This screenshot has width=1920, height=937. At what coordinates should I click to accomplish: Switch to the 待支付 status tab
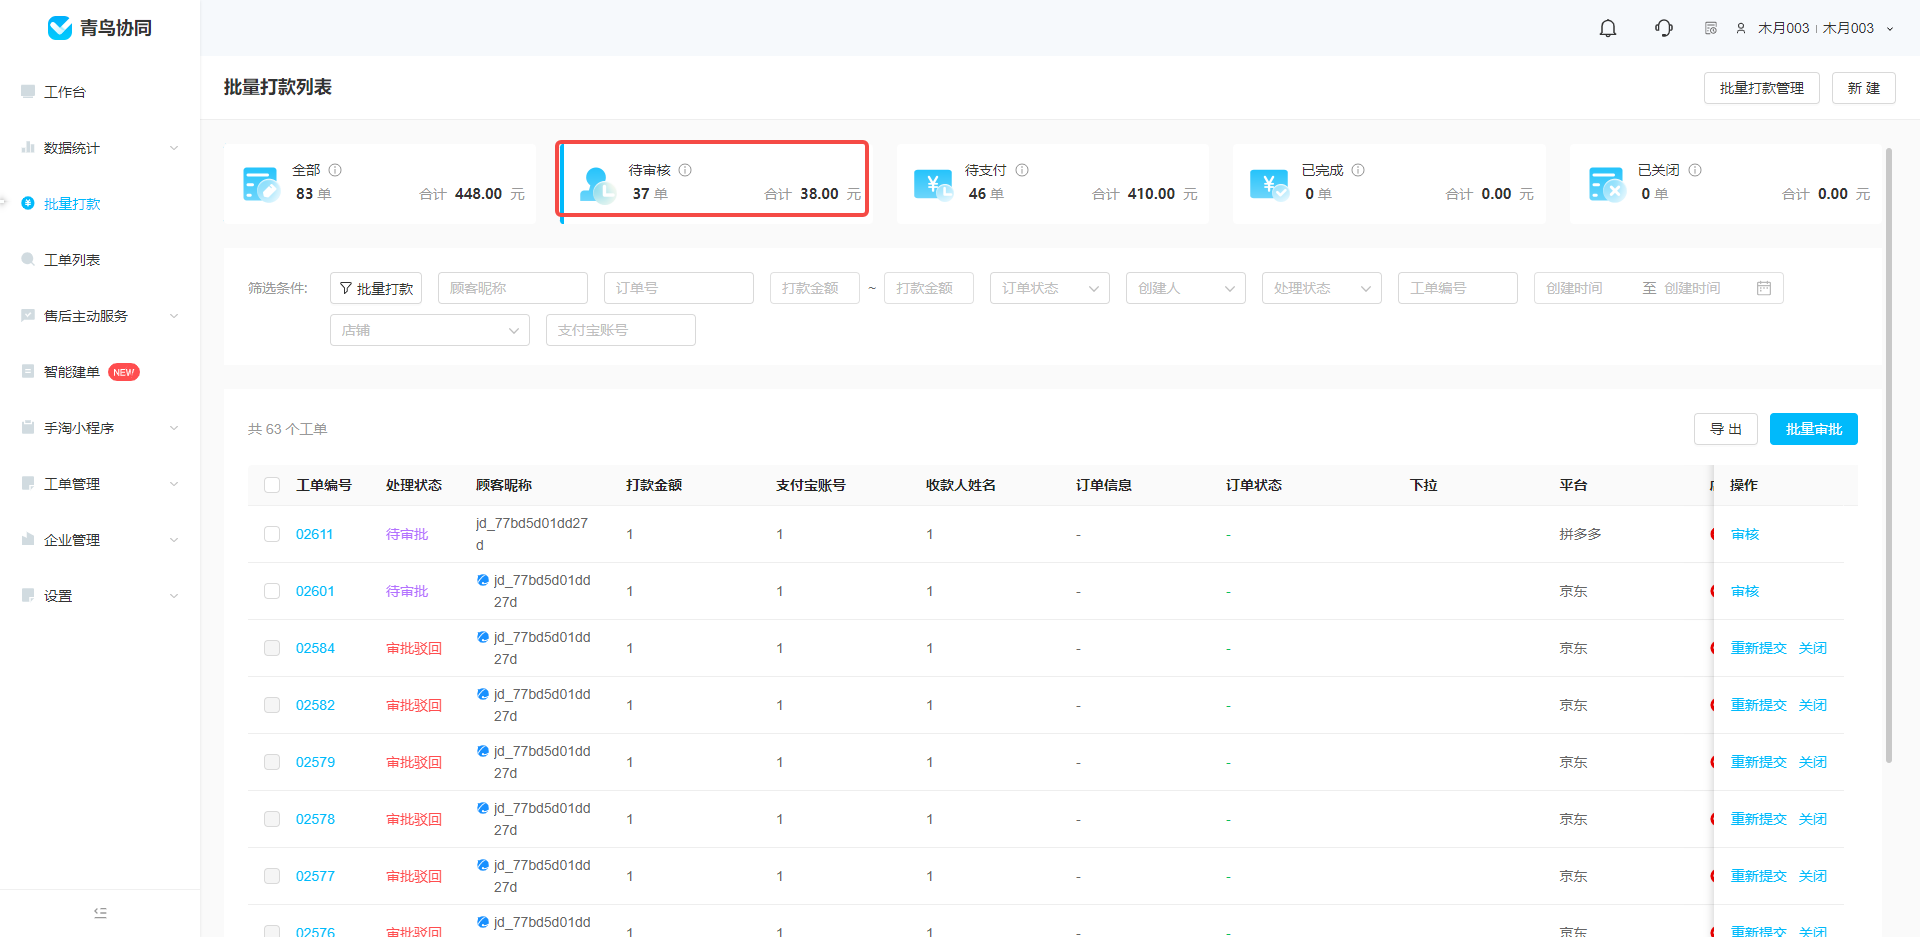point(1053,184)
